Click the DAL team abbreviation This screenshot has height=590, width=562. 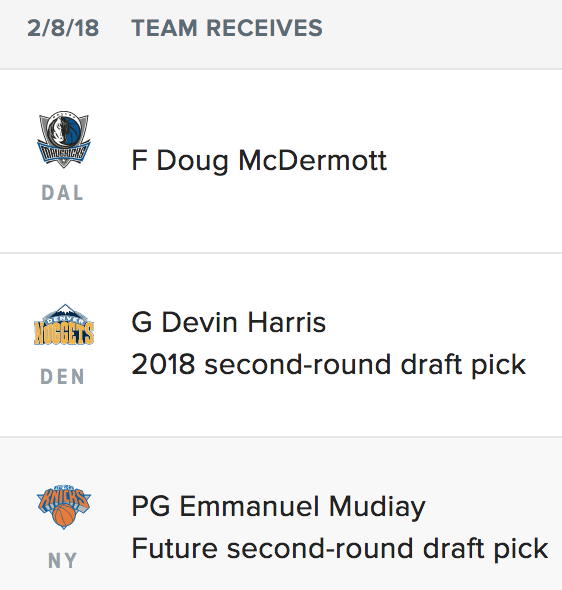coord(62,193)
